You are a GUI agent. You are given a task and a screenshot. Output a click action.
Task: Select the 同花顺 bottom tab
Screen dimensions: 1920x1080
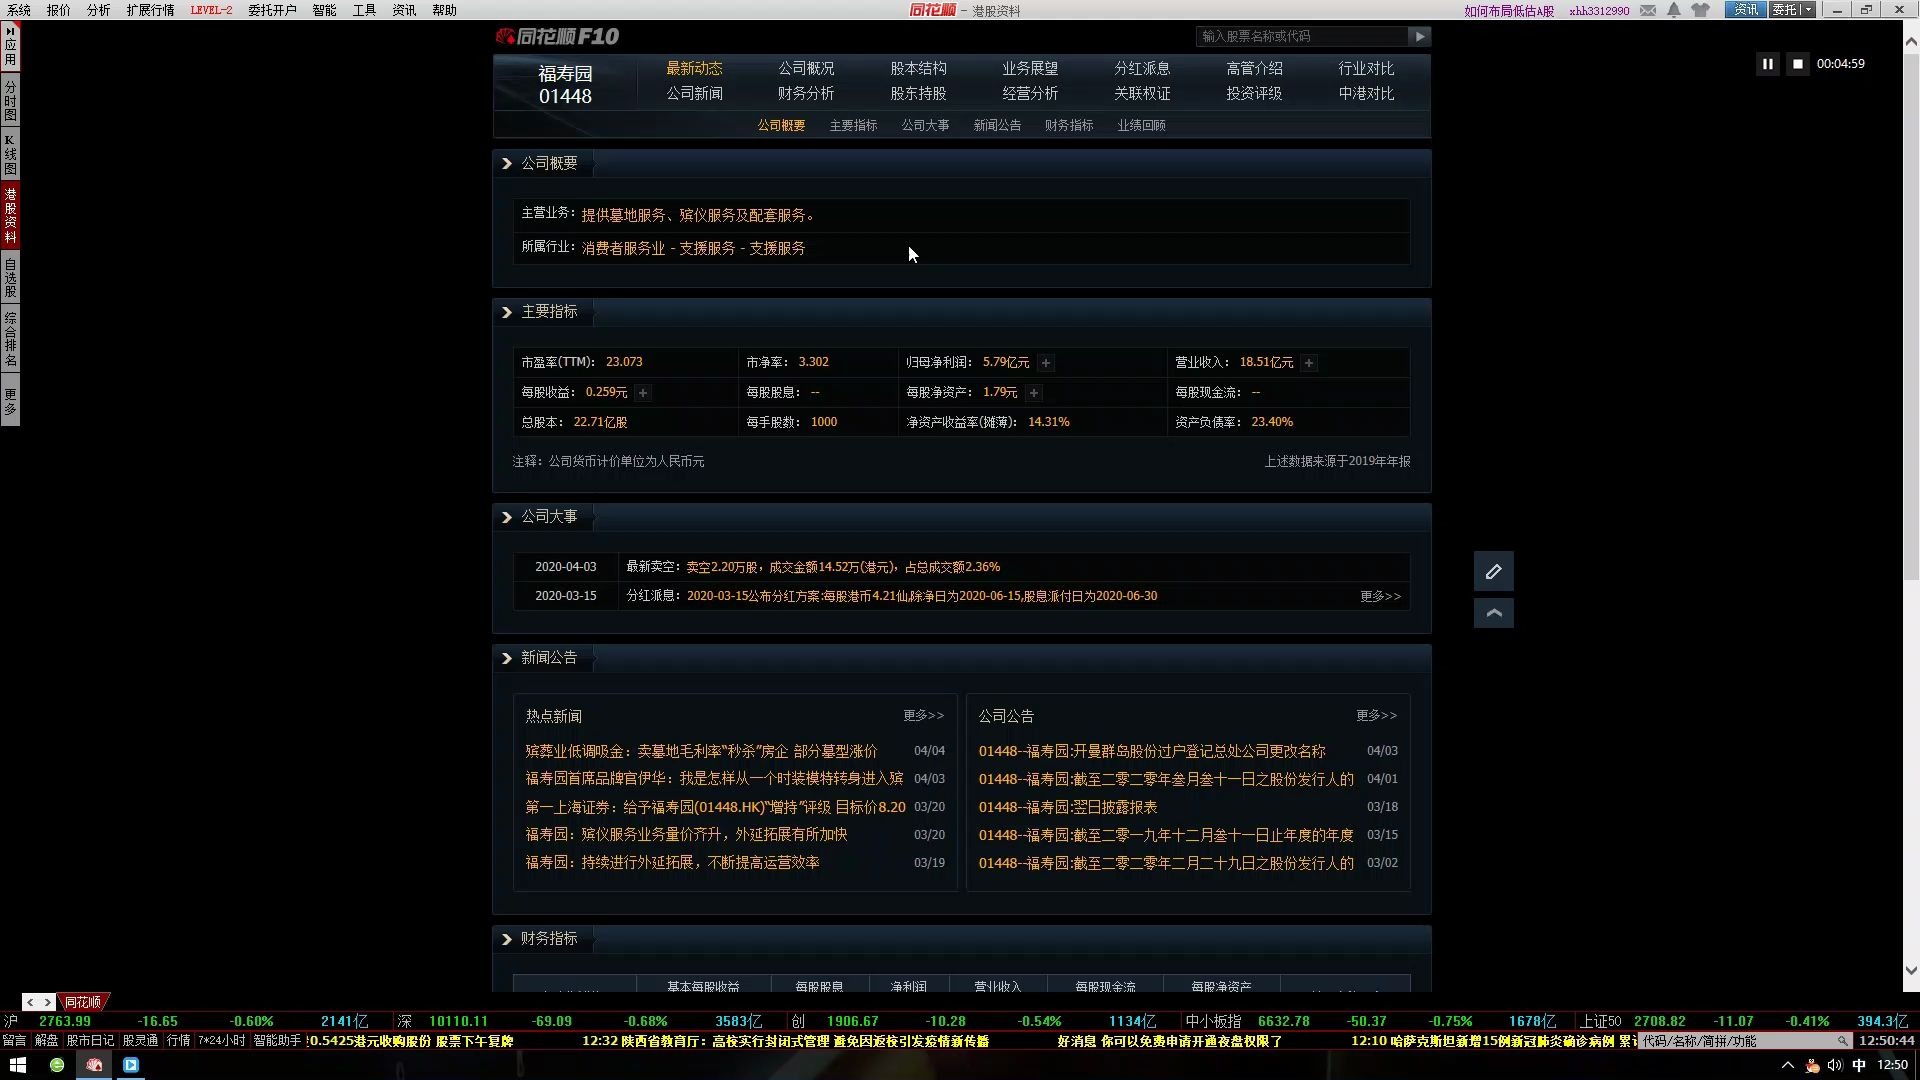point(83,1002)
